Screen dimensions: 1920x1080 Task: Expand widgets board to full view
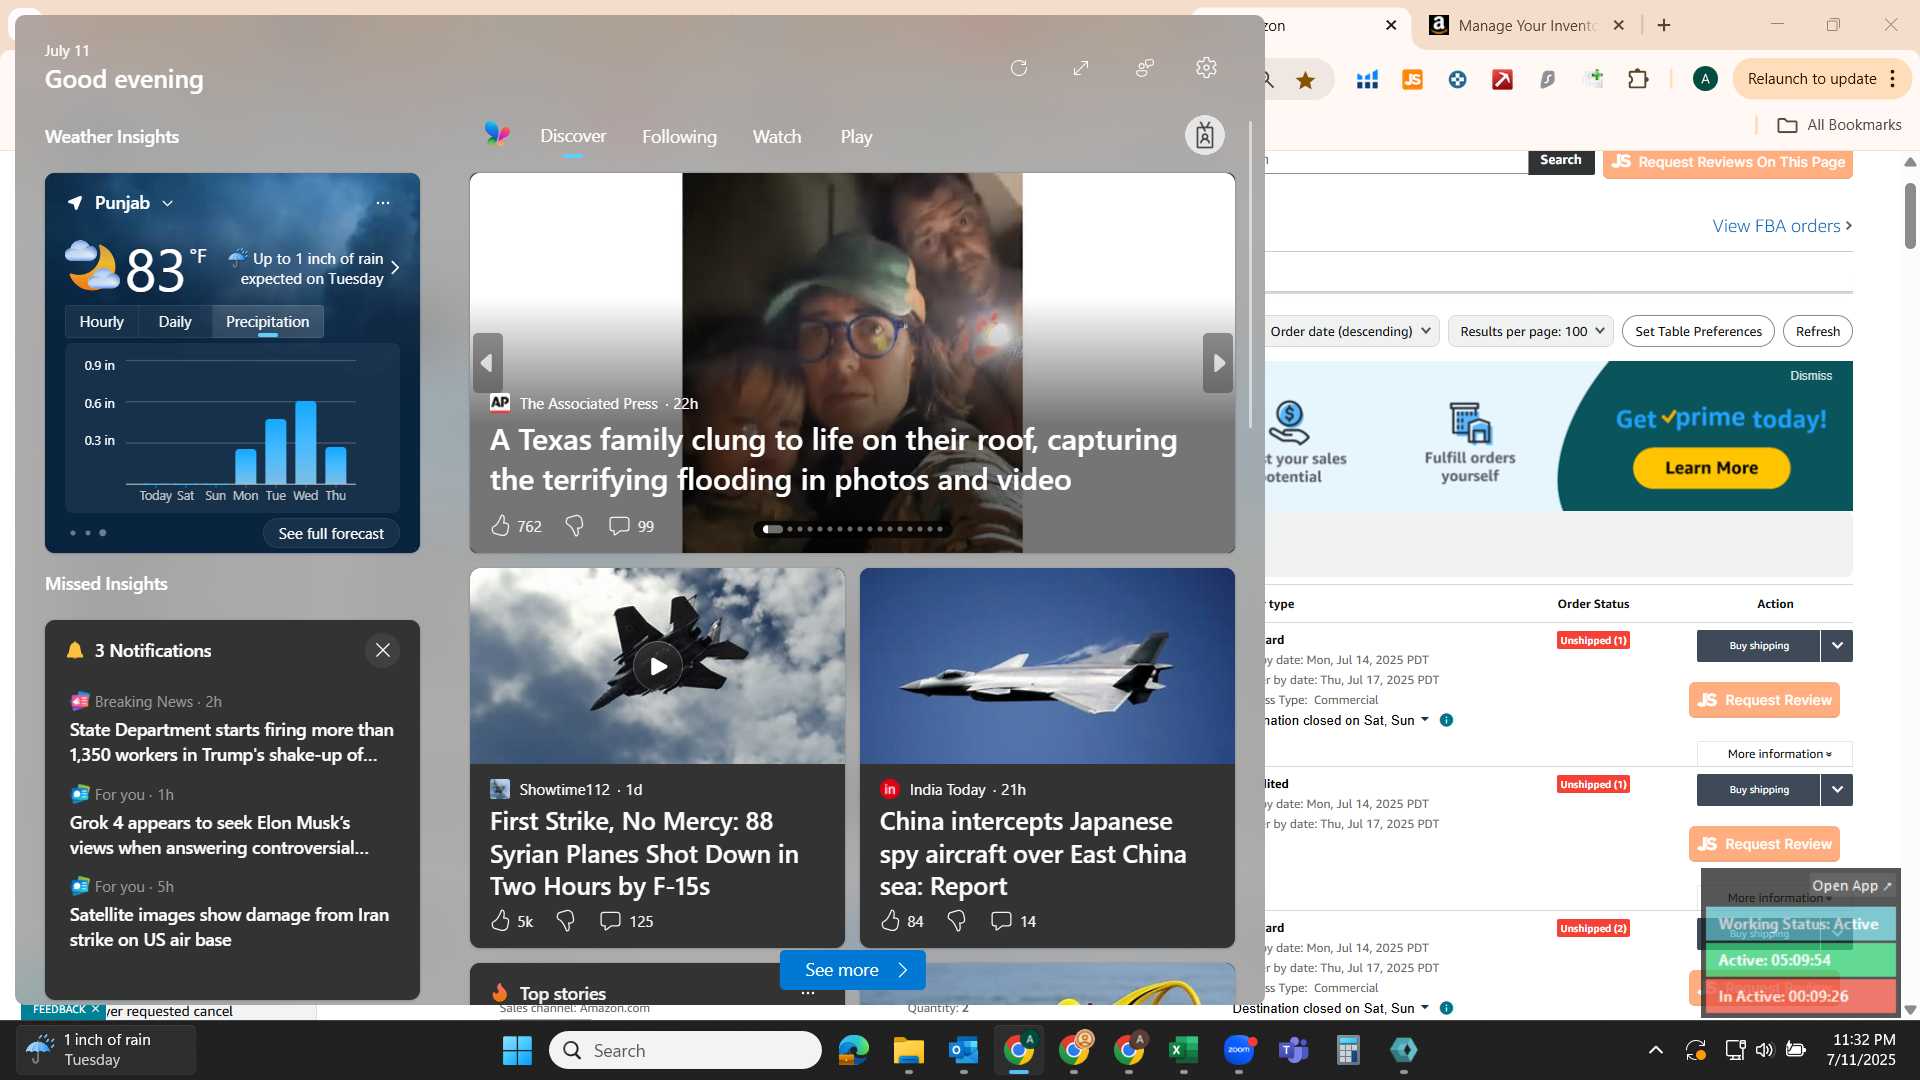1081,68
